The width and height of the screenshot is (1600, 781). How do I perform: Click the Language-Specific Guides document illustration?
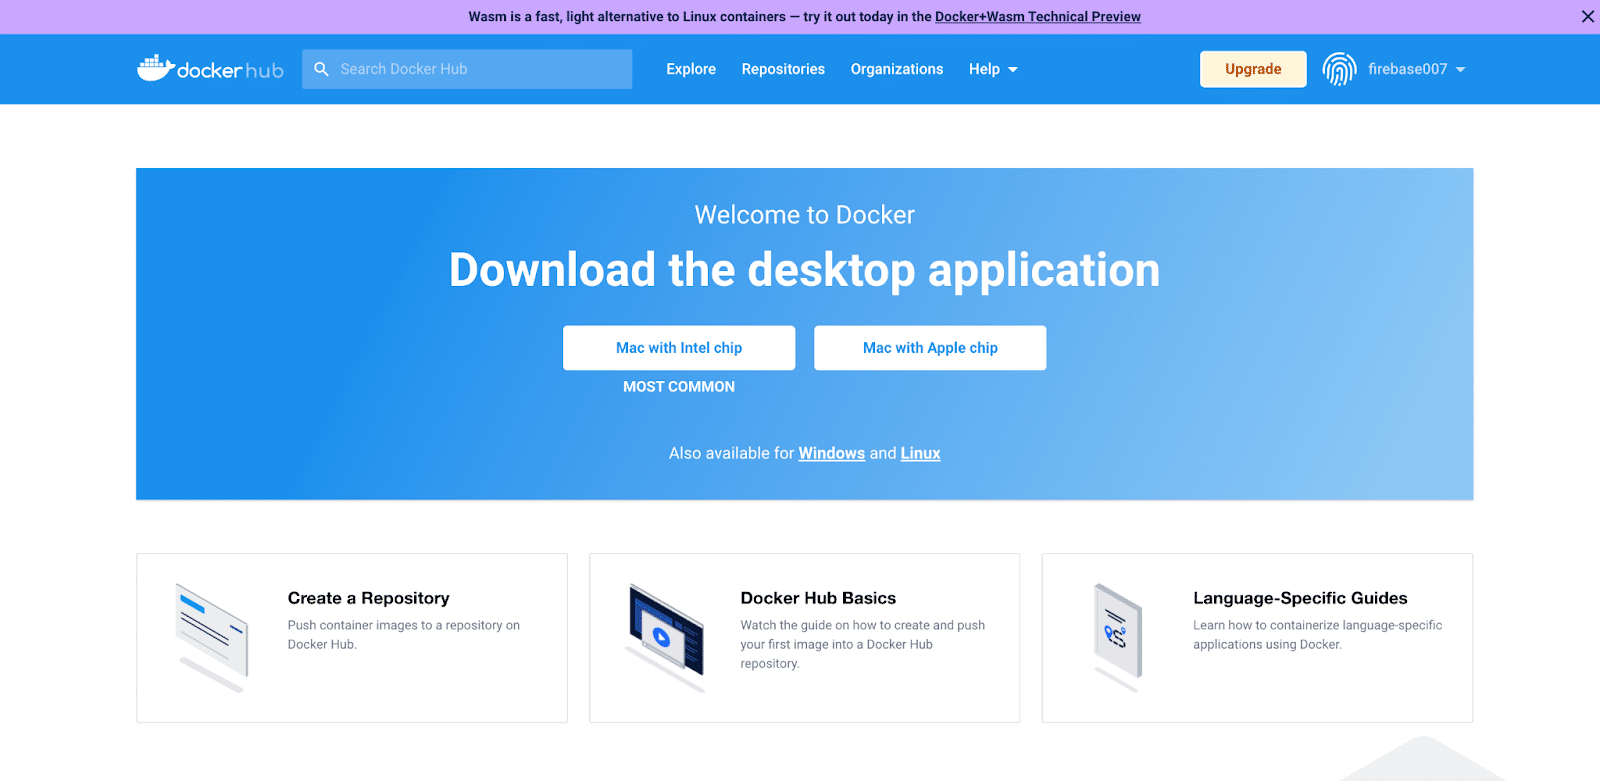(1118, 637)
